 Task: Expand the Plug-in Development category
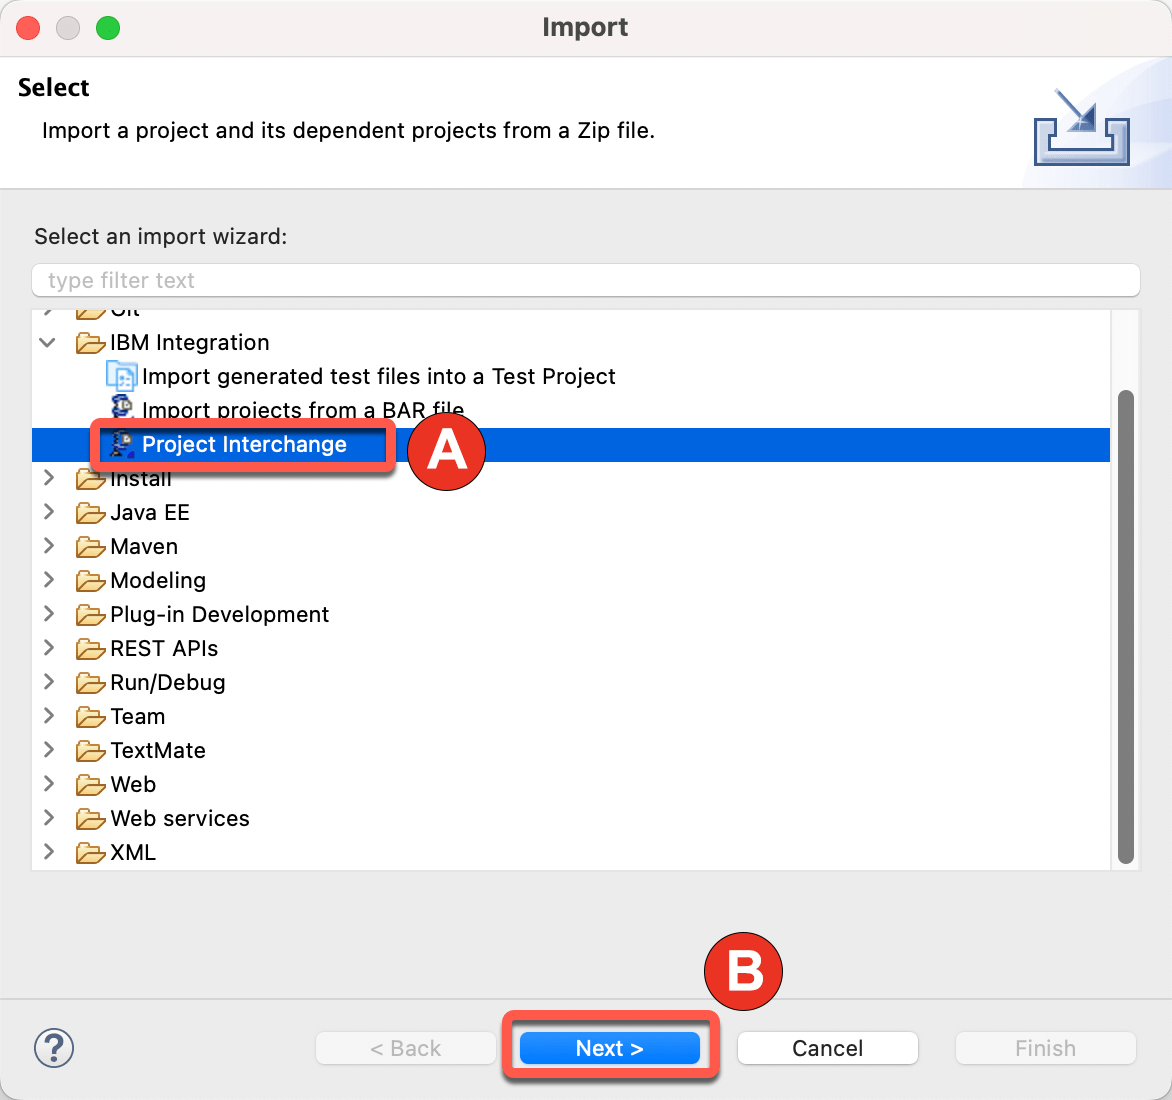pyautogui.click(x=47, y=614)
